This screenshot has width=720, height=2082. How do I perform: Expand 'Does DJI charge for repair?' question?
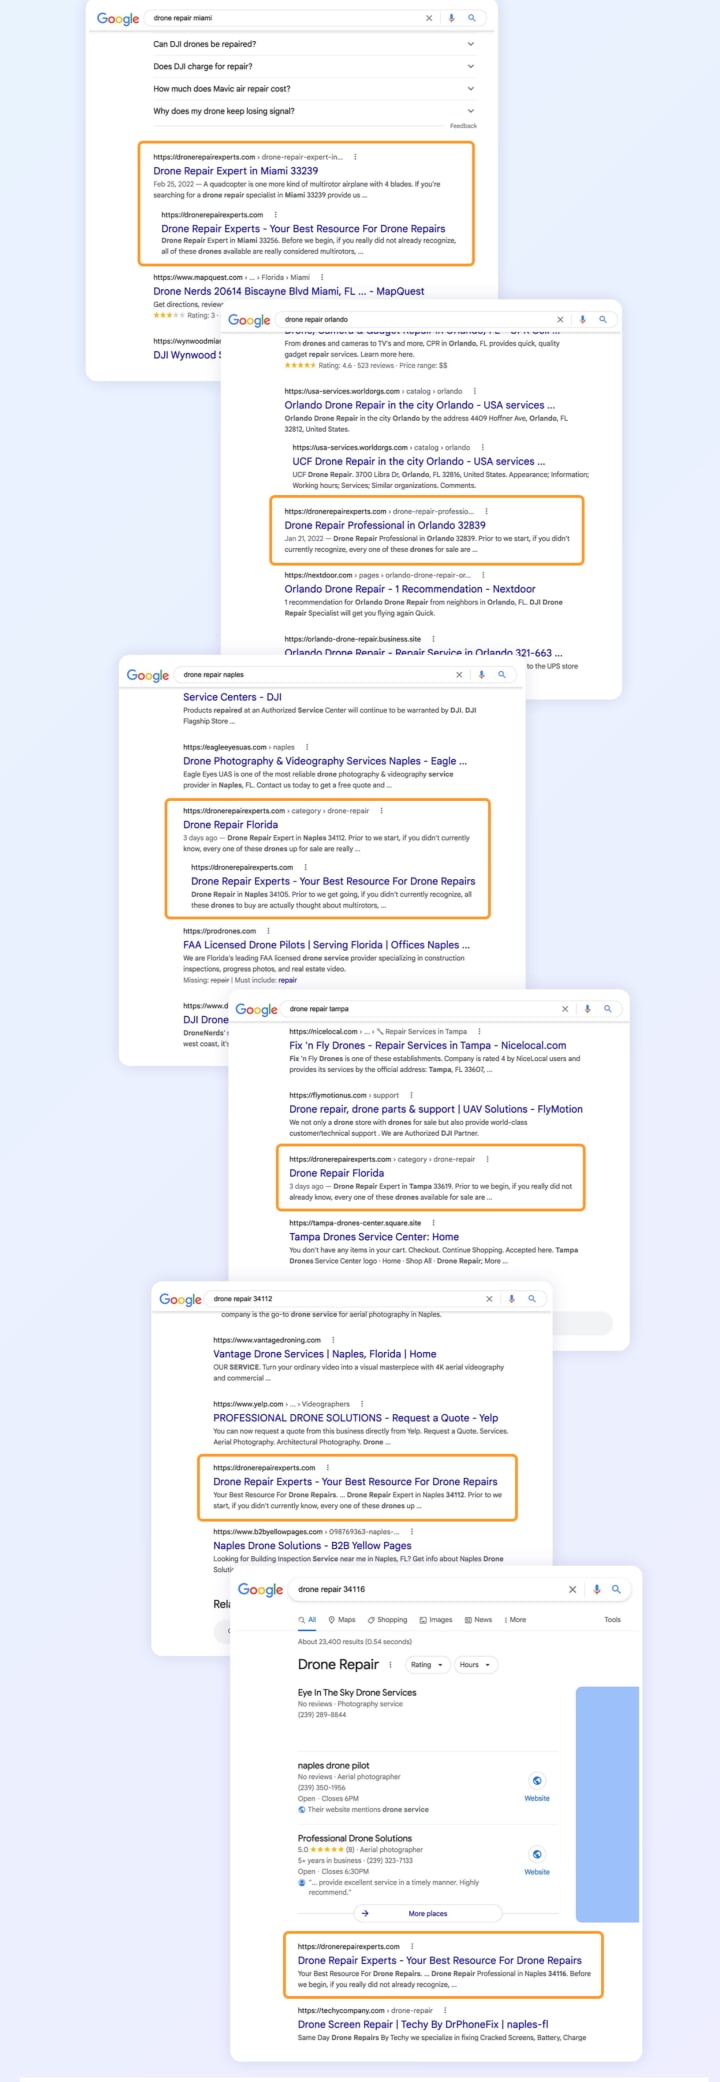[313, 66]
